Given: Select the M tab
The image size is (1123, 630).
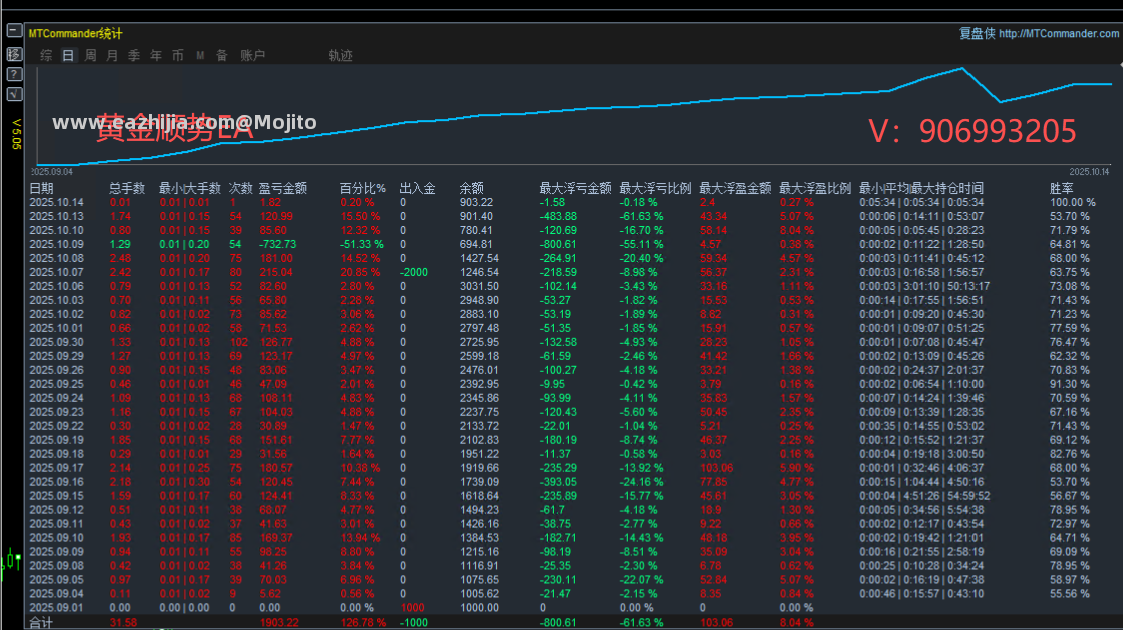Looking at the screenshot, I should click(x=200, y=55).
